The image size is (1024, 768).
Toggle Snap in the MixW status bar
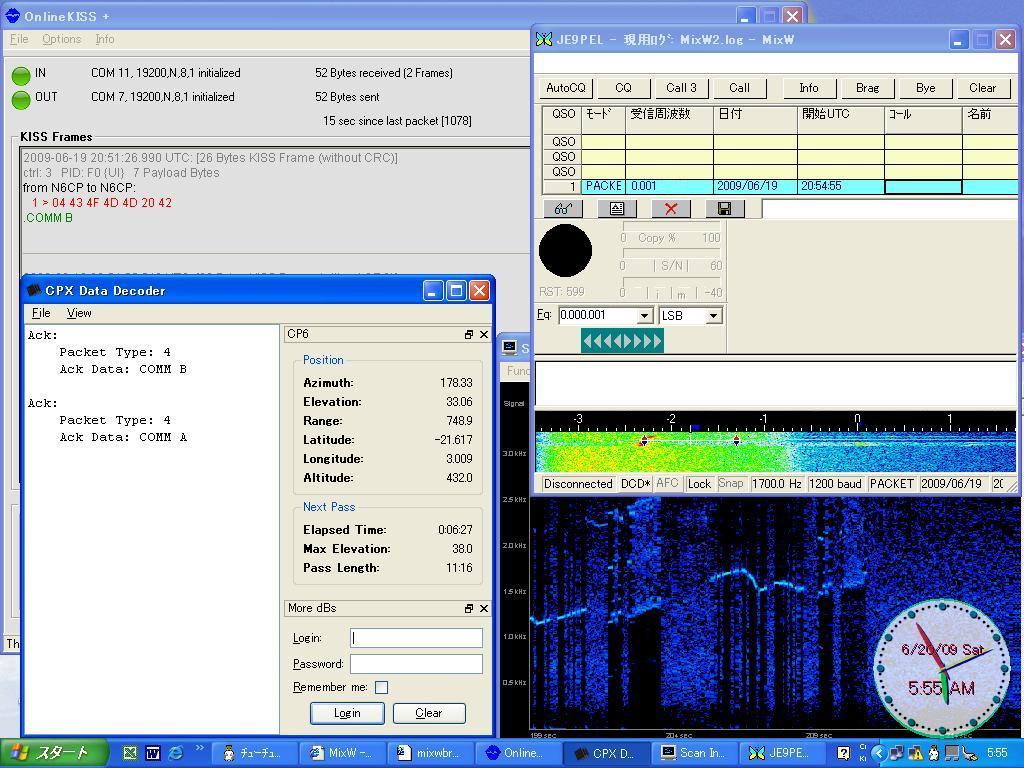coord(731,483)
